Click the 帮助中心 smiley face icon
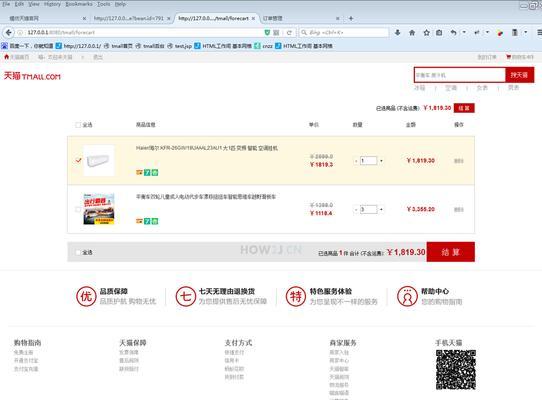The width and height of the screenshot is (542, 400). coord(408,296)
